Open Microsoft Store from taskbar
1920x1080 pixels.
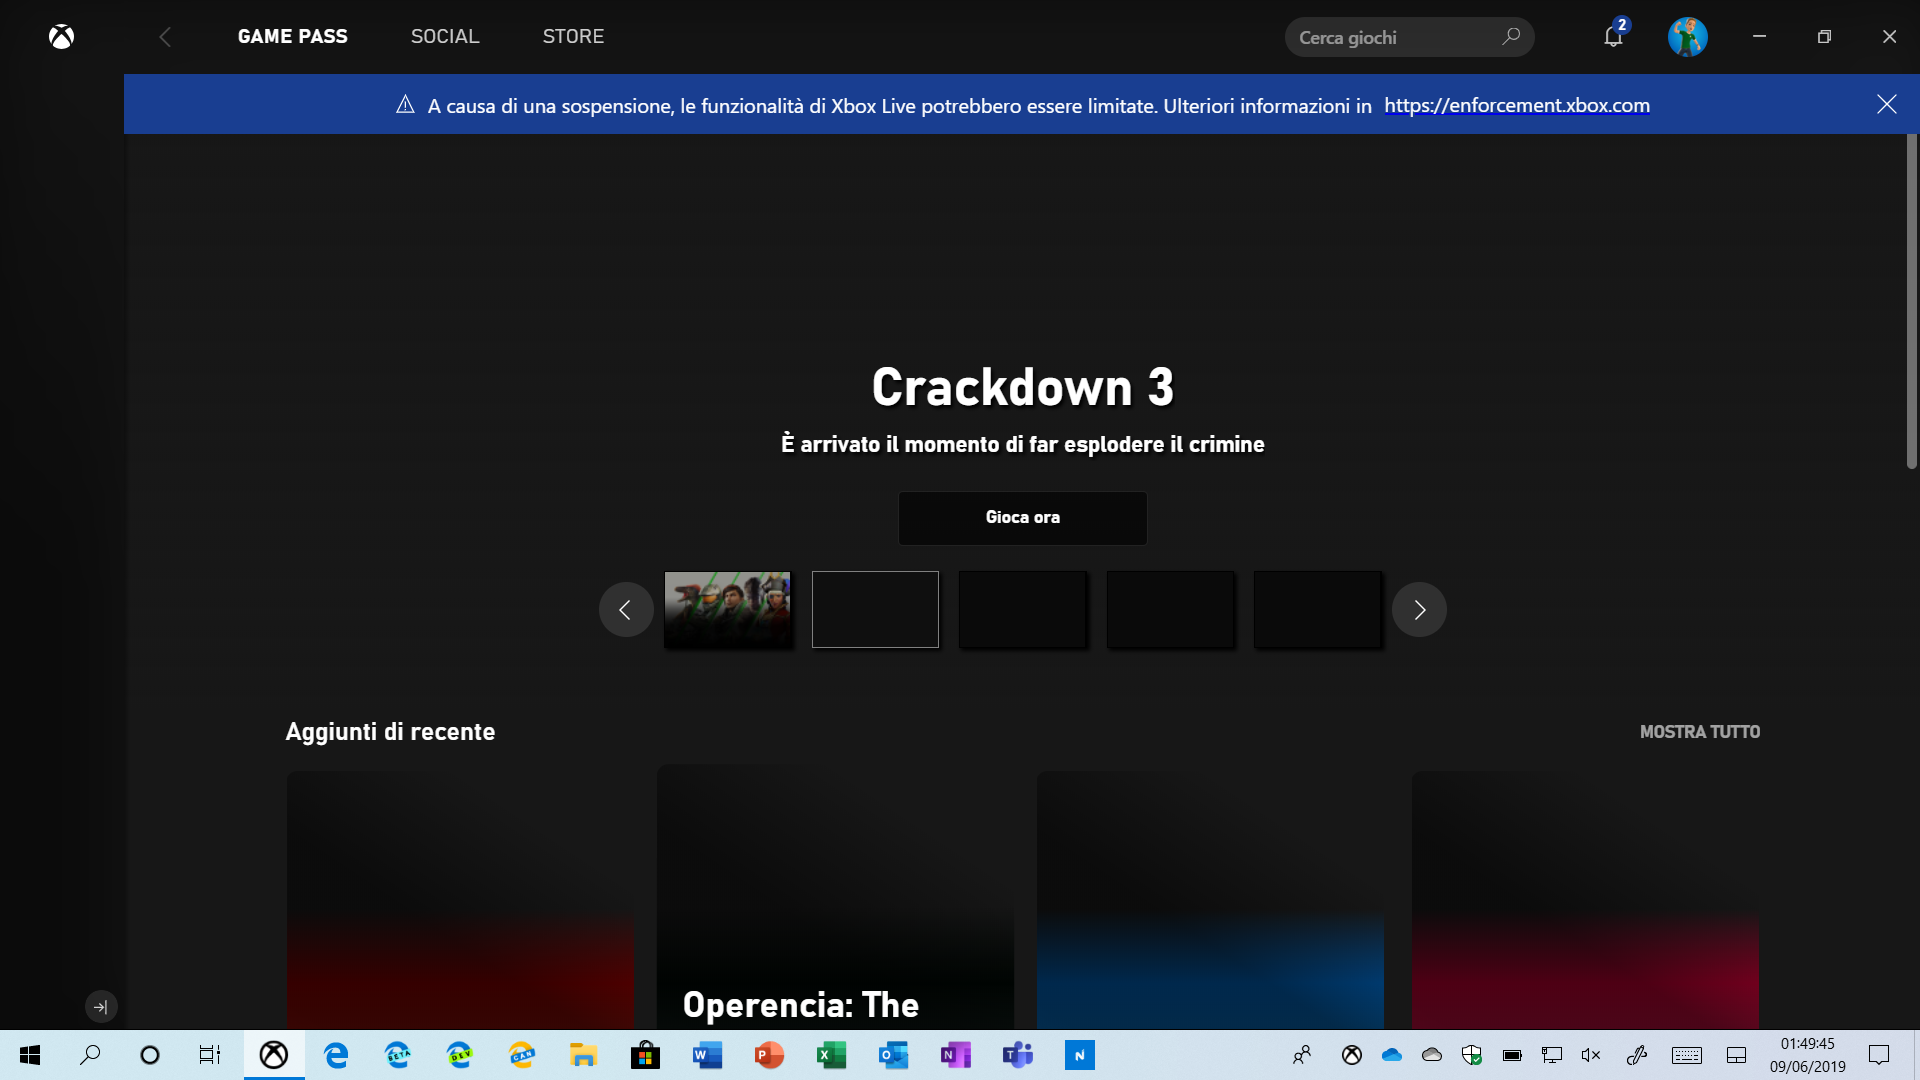click(646, 1055)
